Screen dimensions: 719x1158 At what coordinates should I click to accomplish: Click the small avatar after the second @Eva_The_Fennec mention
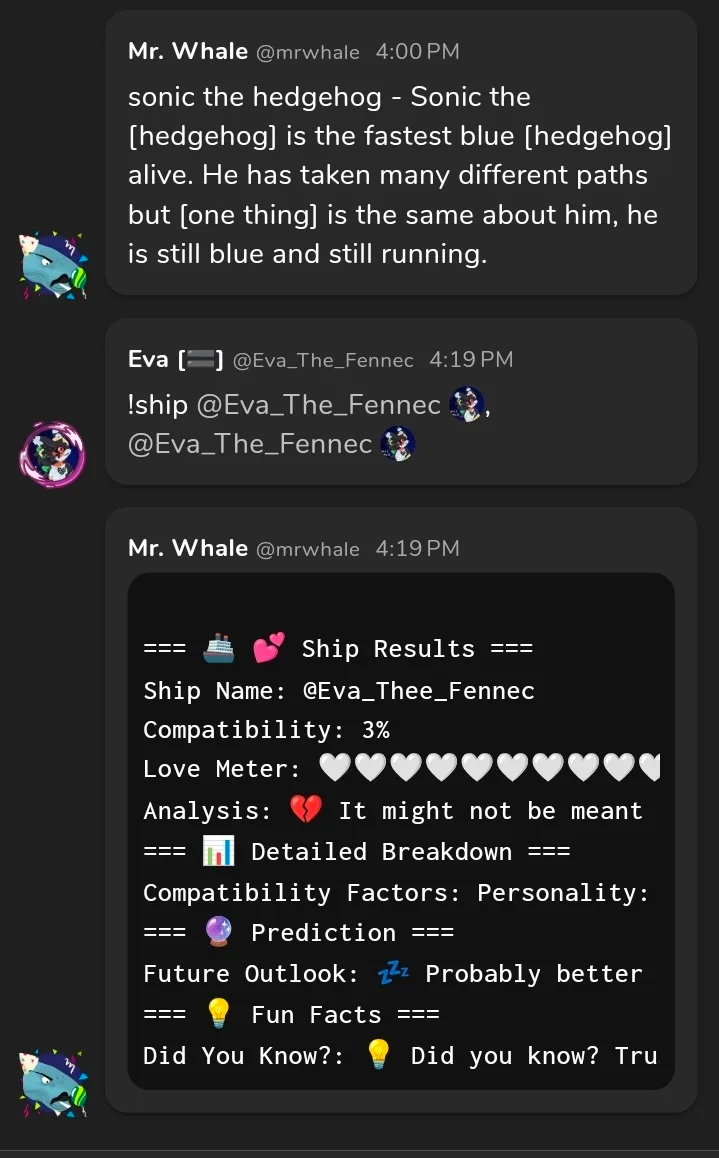pyautogui.click(x=398, y=444)
